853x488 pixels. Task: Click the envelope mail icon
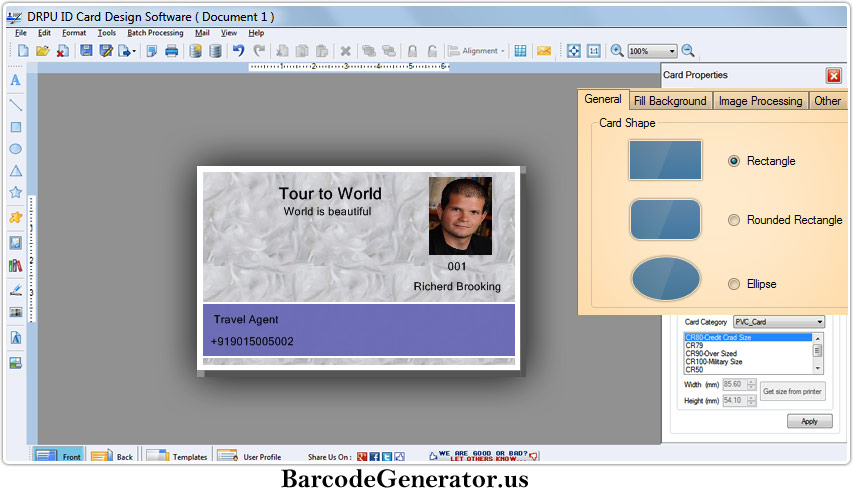[x=544, y=51]
